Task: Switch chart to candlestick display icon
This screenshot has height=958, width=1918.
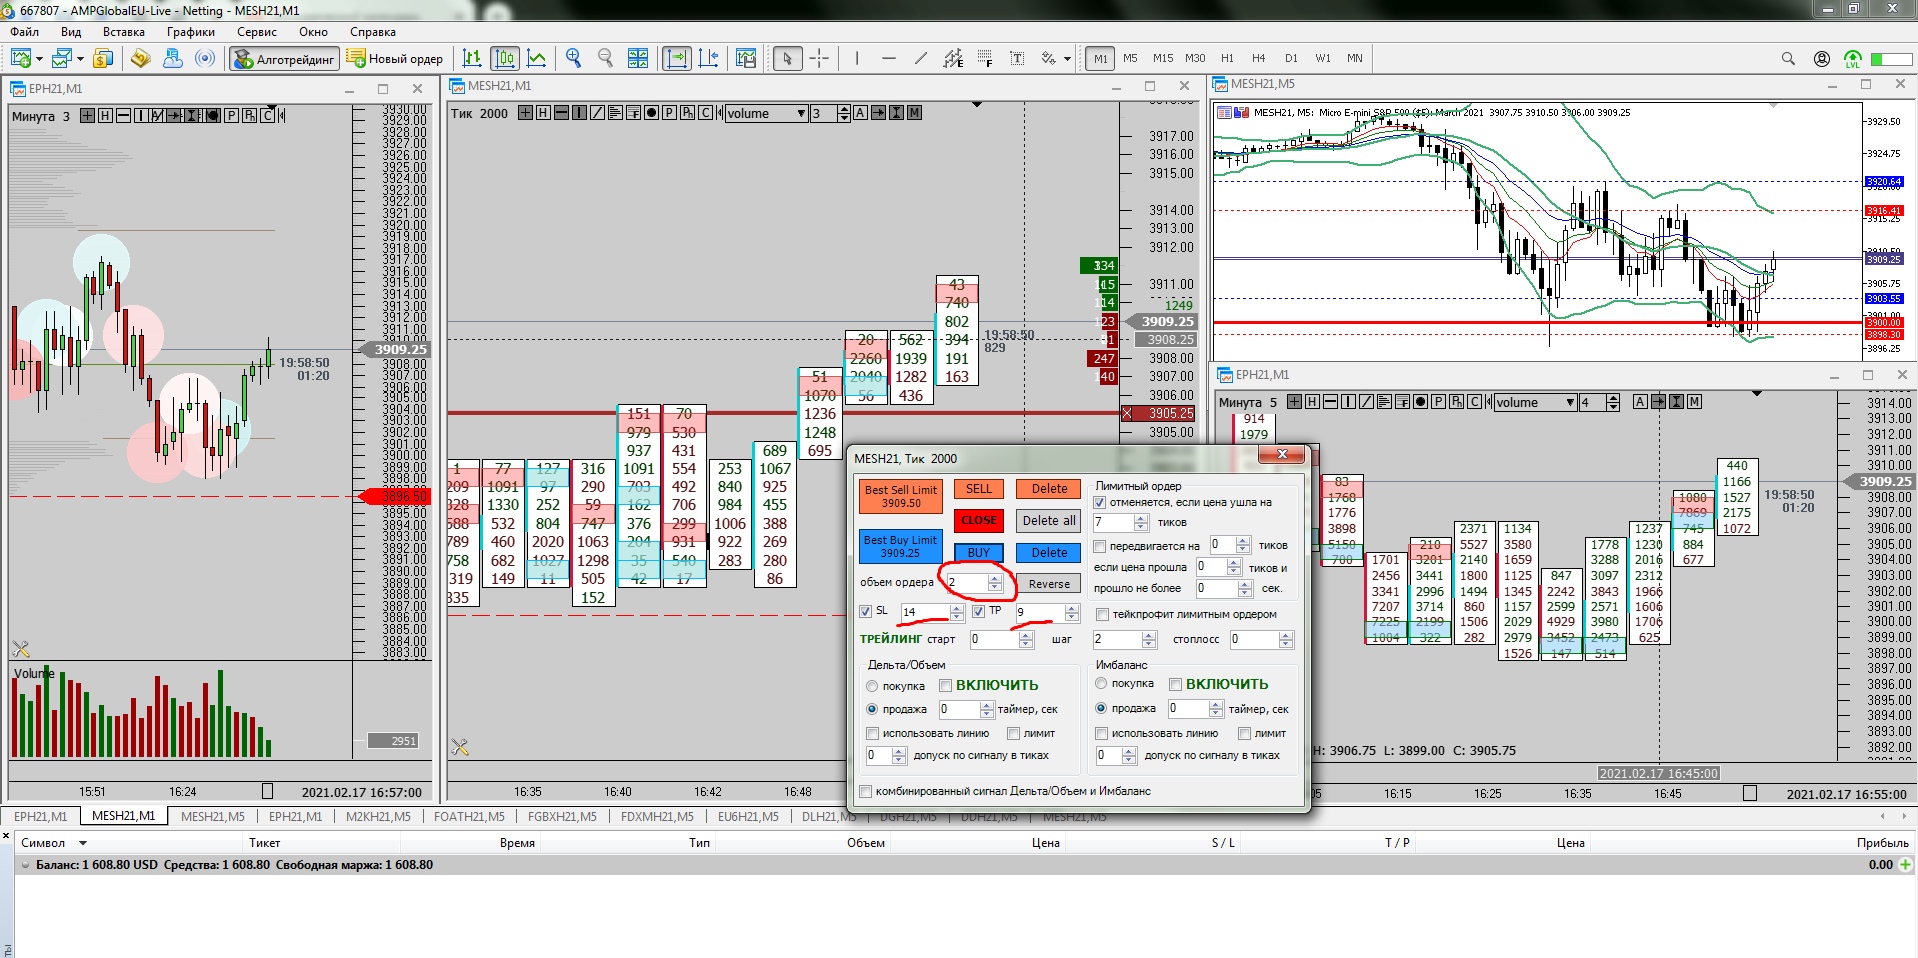Action: [x=505, y=58]
